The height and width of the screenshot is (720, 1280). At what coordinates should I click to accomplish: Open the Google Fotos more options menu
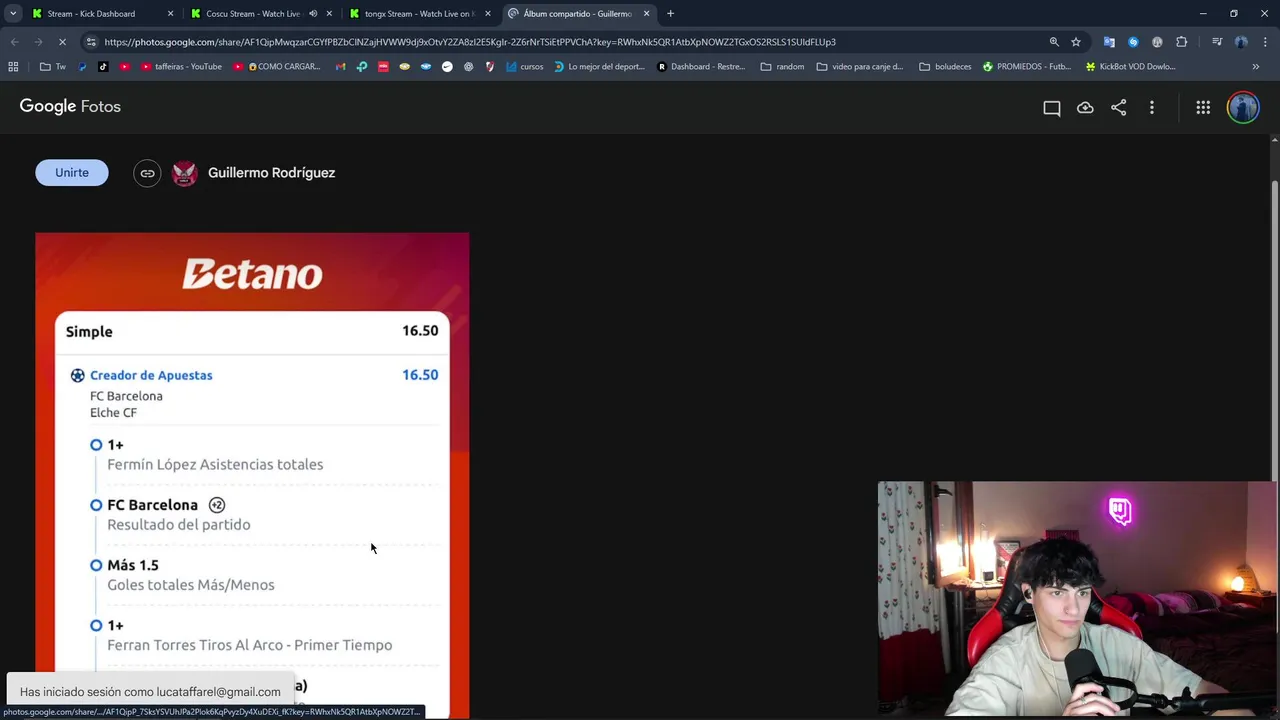point(1152,108)
